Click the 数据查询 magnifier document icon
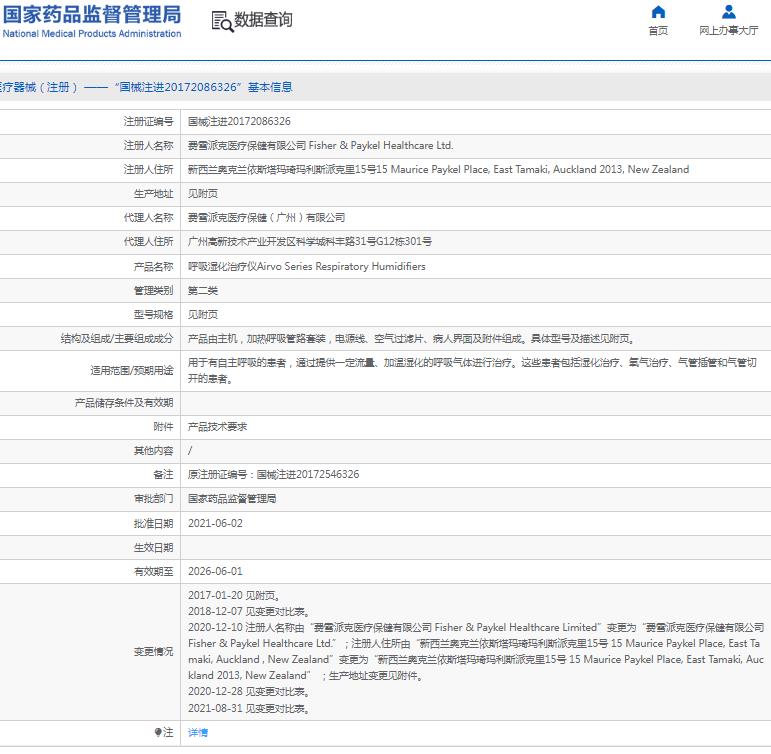Image resolution: width=771 pixels, height=754 pixels. [222, 22]
